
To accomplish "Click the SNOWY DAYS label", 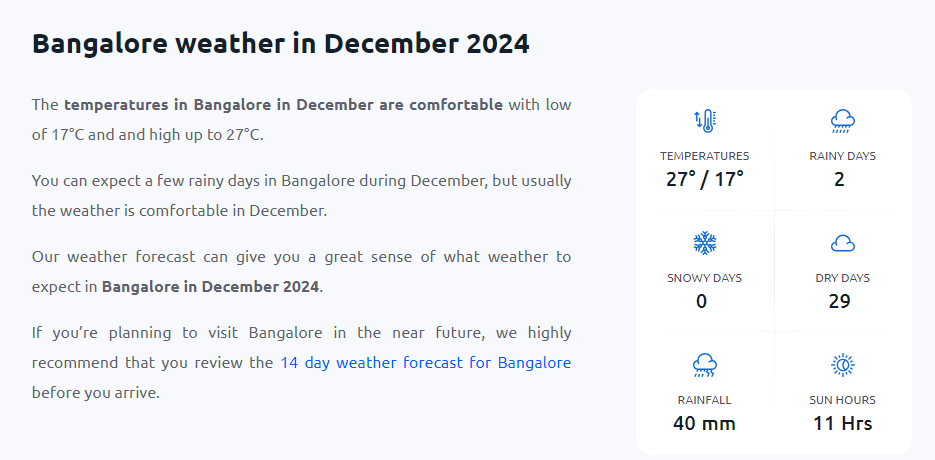I will 705,278.
